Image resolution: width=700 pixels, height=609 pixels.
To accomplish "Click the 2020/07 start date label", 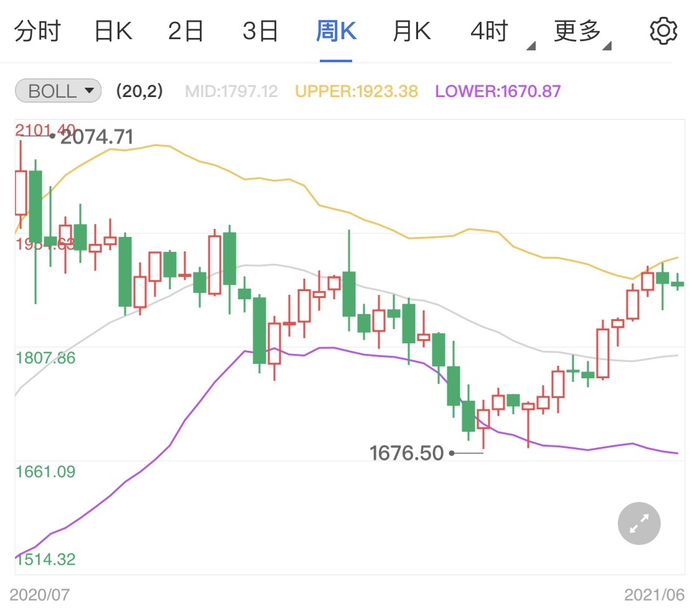I will 40,594.
